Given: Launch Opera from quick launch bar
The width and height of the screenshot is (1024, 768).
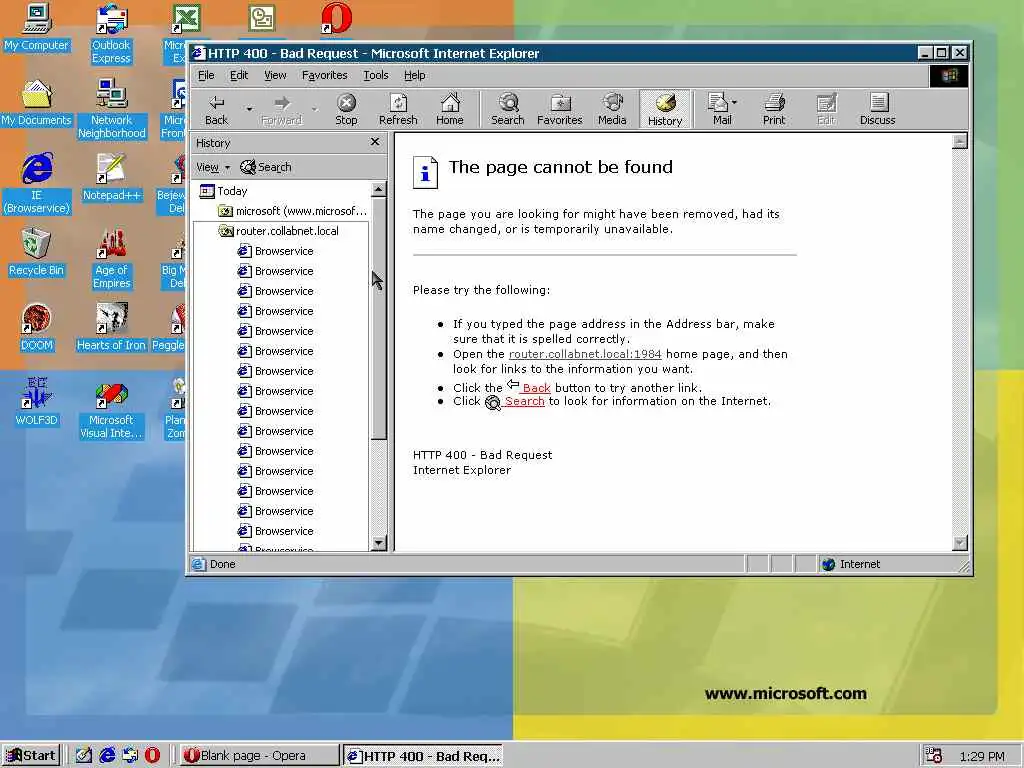Looking at the screenshot, I should [x=152, y=756].
